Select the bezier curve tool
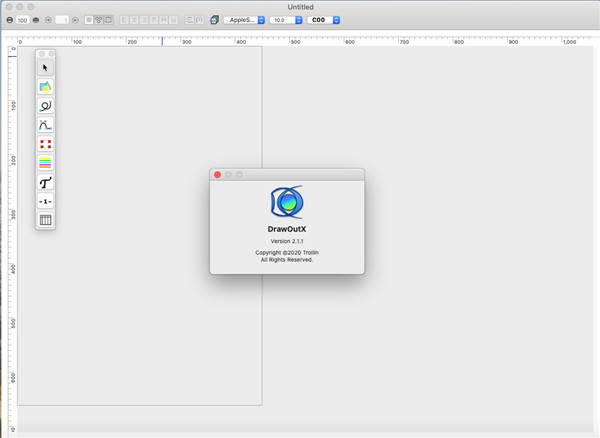The width and height of the screenshot is (600, 438). [45, 125]
